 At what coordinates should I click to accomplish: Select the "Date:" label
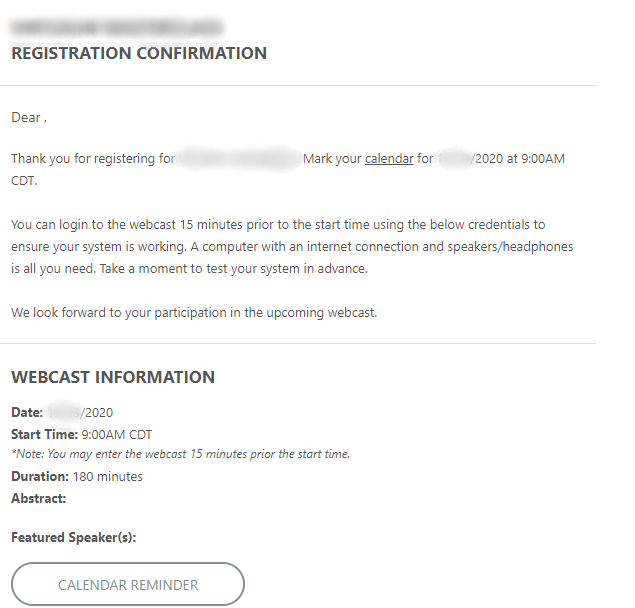pyautogui.click(x=27, y=412)
